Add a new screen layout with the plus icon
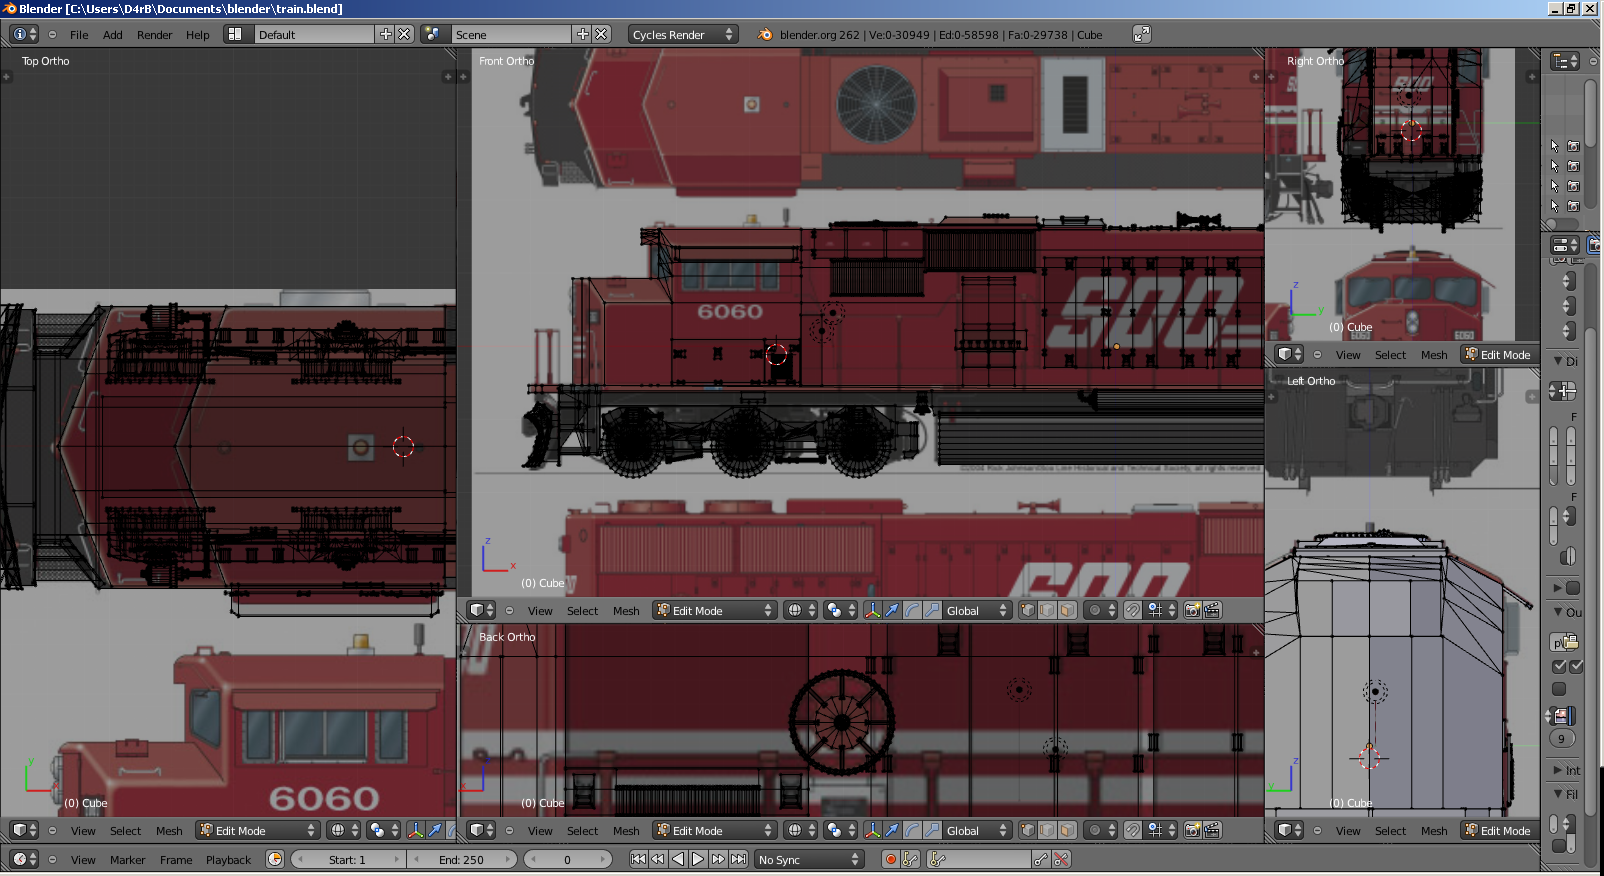 tap(385, 34)
